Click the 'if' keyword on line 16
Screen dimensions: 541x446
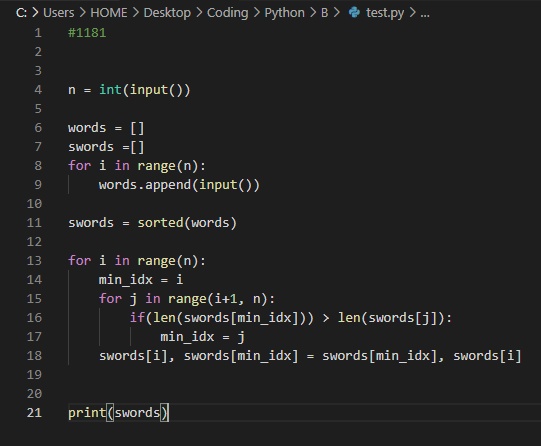pyautogui.click(x=137, y=317)
